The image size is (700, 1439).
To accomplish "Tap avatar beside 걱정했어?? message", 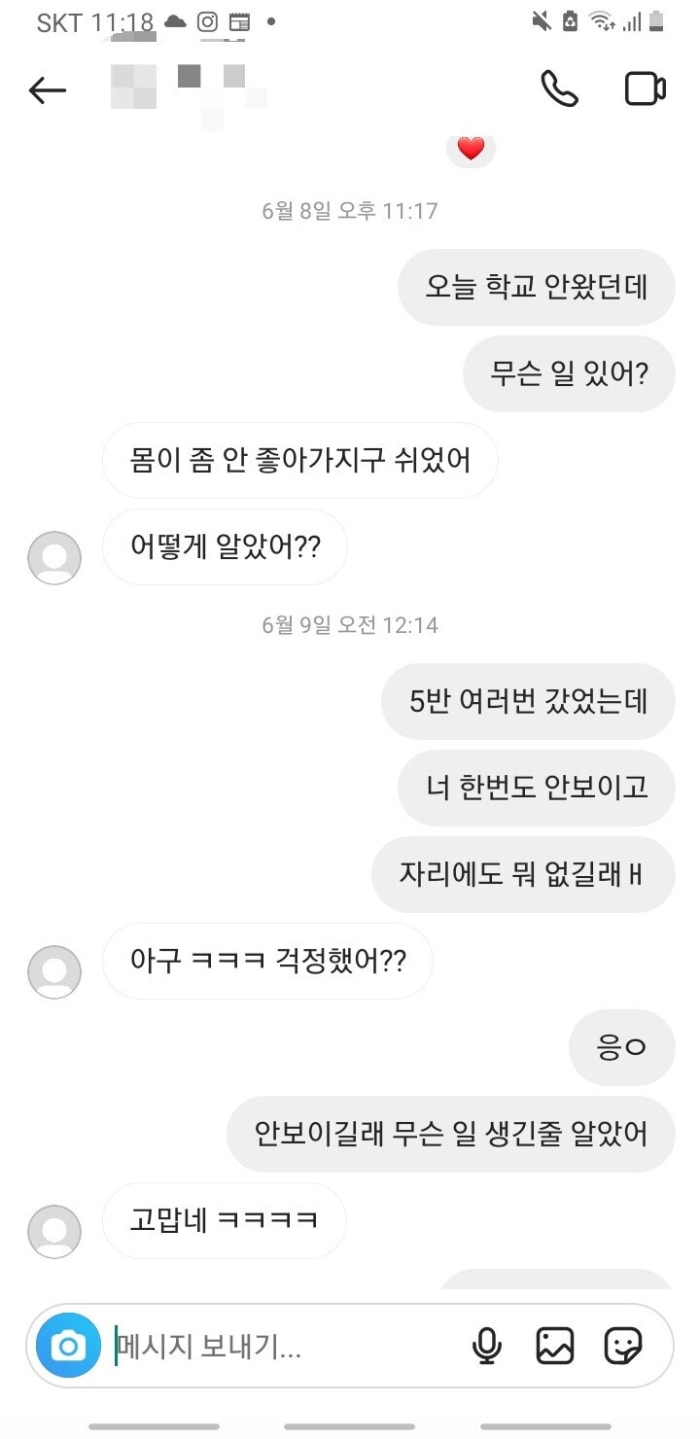I will (54, 971).
